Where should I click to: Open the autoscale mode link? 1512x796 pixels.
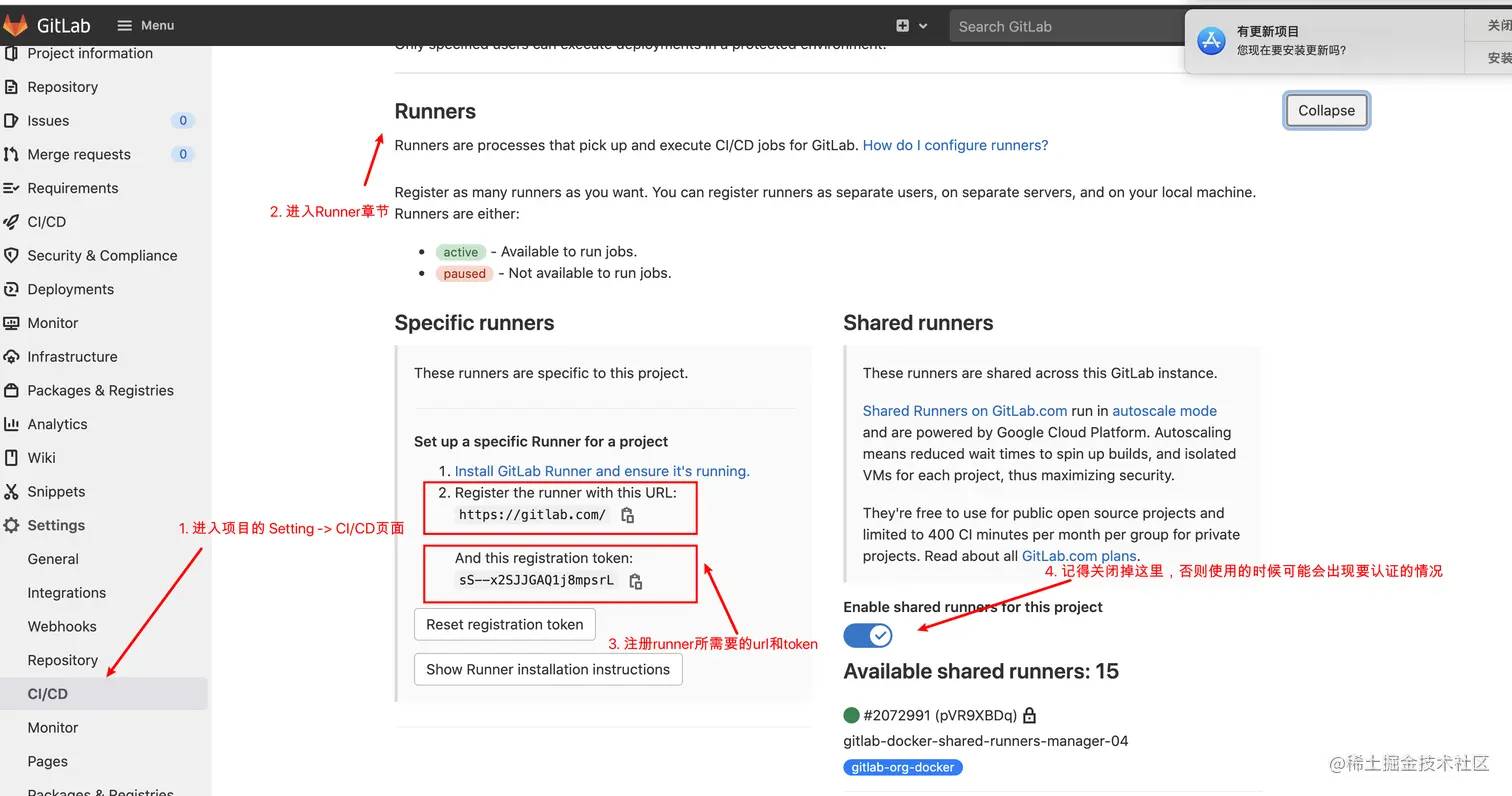tap(1164, 411)
